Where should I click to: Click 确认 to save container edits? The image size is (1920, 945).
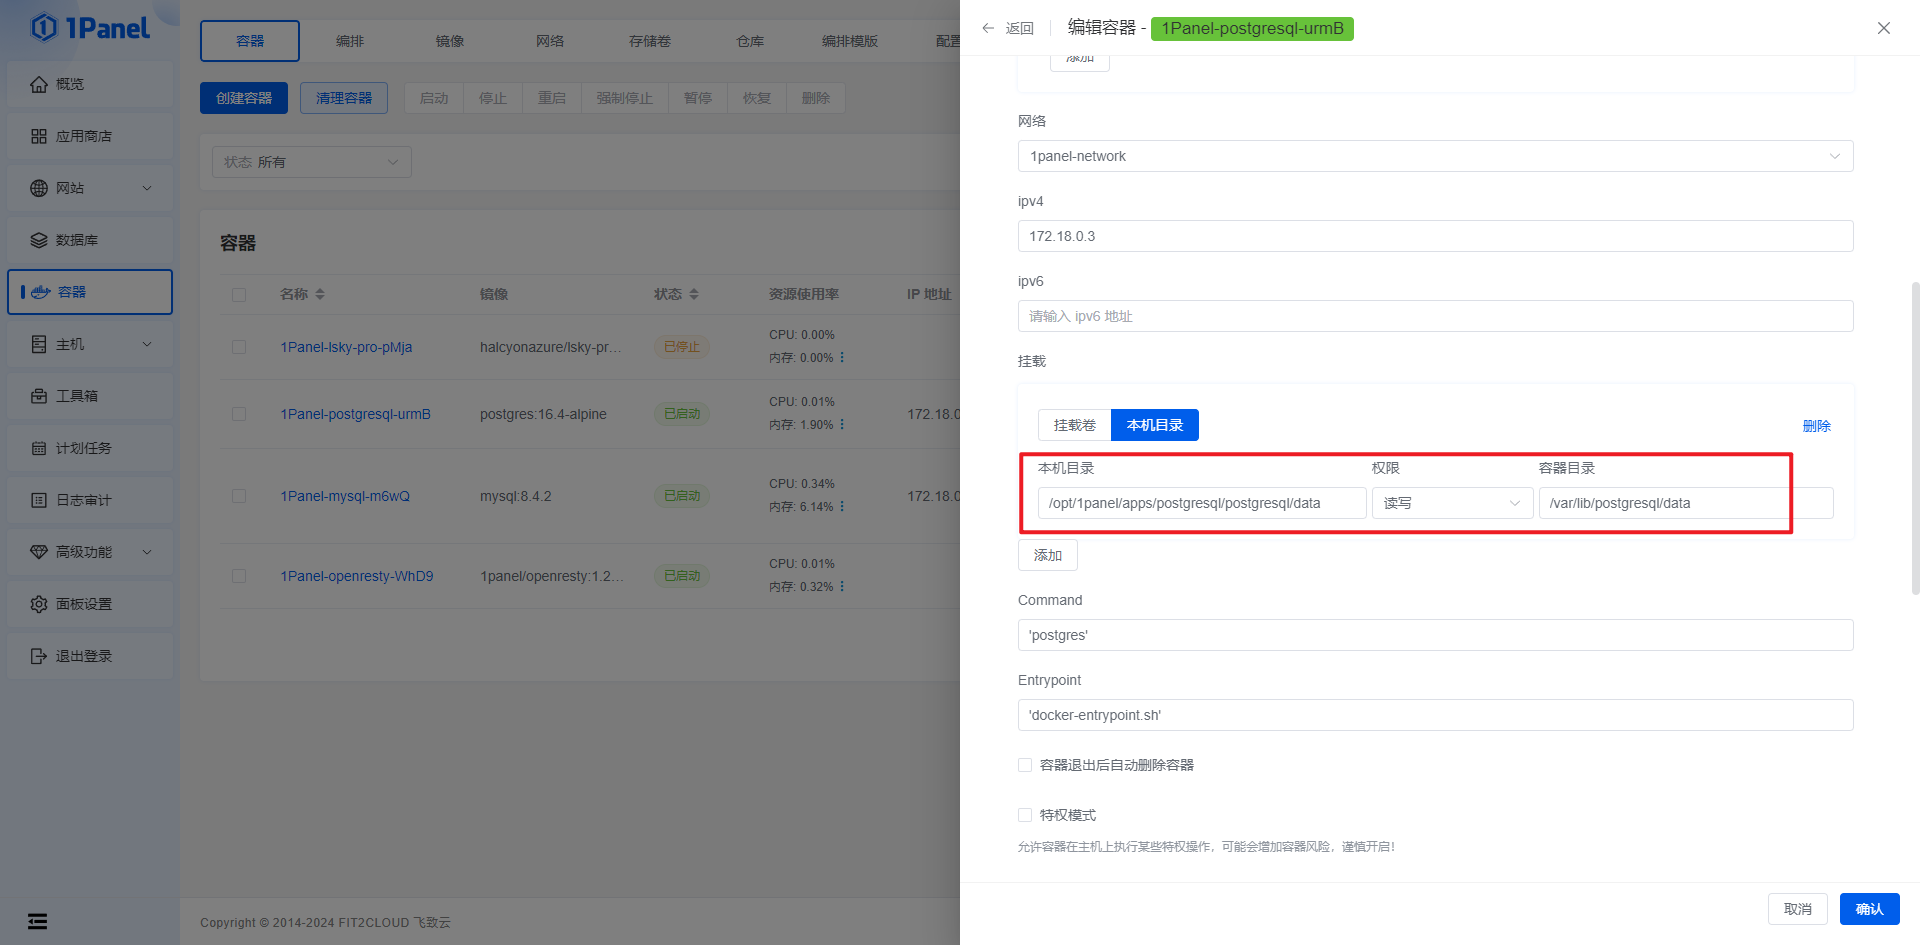coord(1870,909)
